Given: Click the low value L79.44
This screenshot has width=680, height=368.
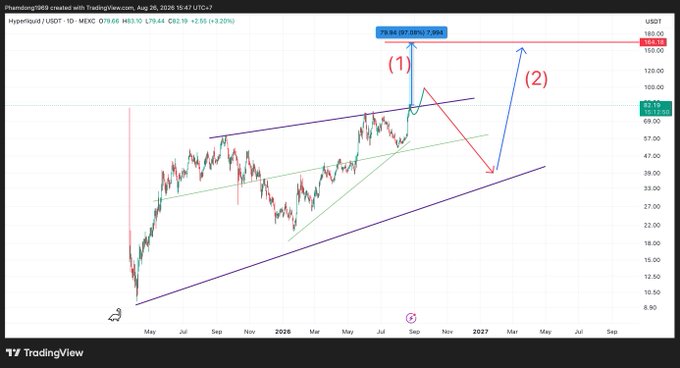Looking at the screenshot, I should pos(155,21).
